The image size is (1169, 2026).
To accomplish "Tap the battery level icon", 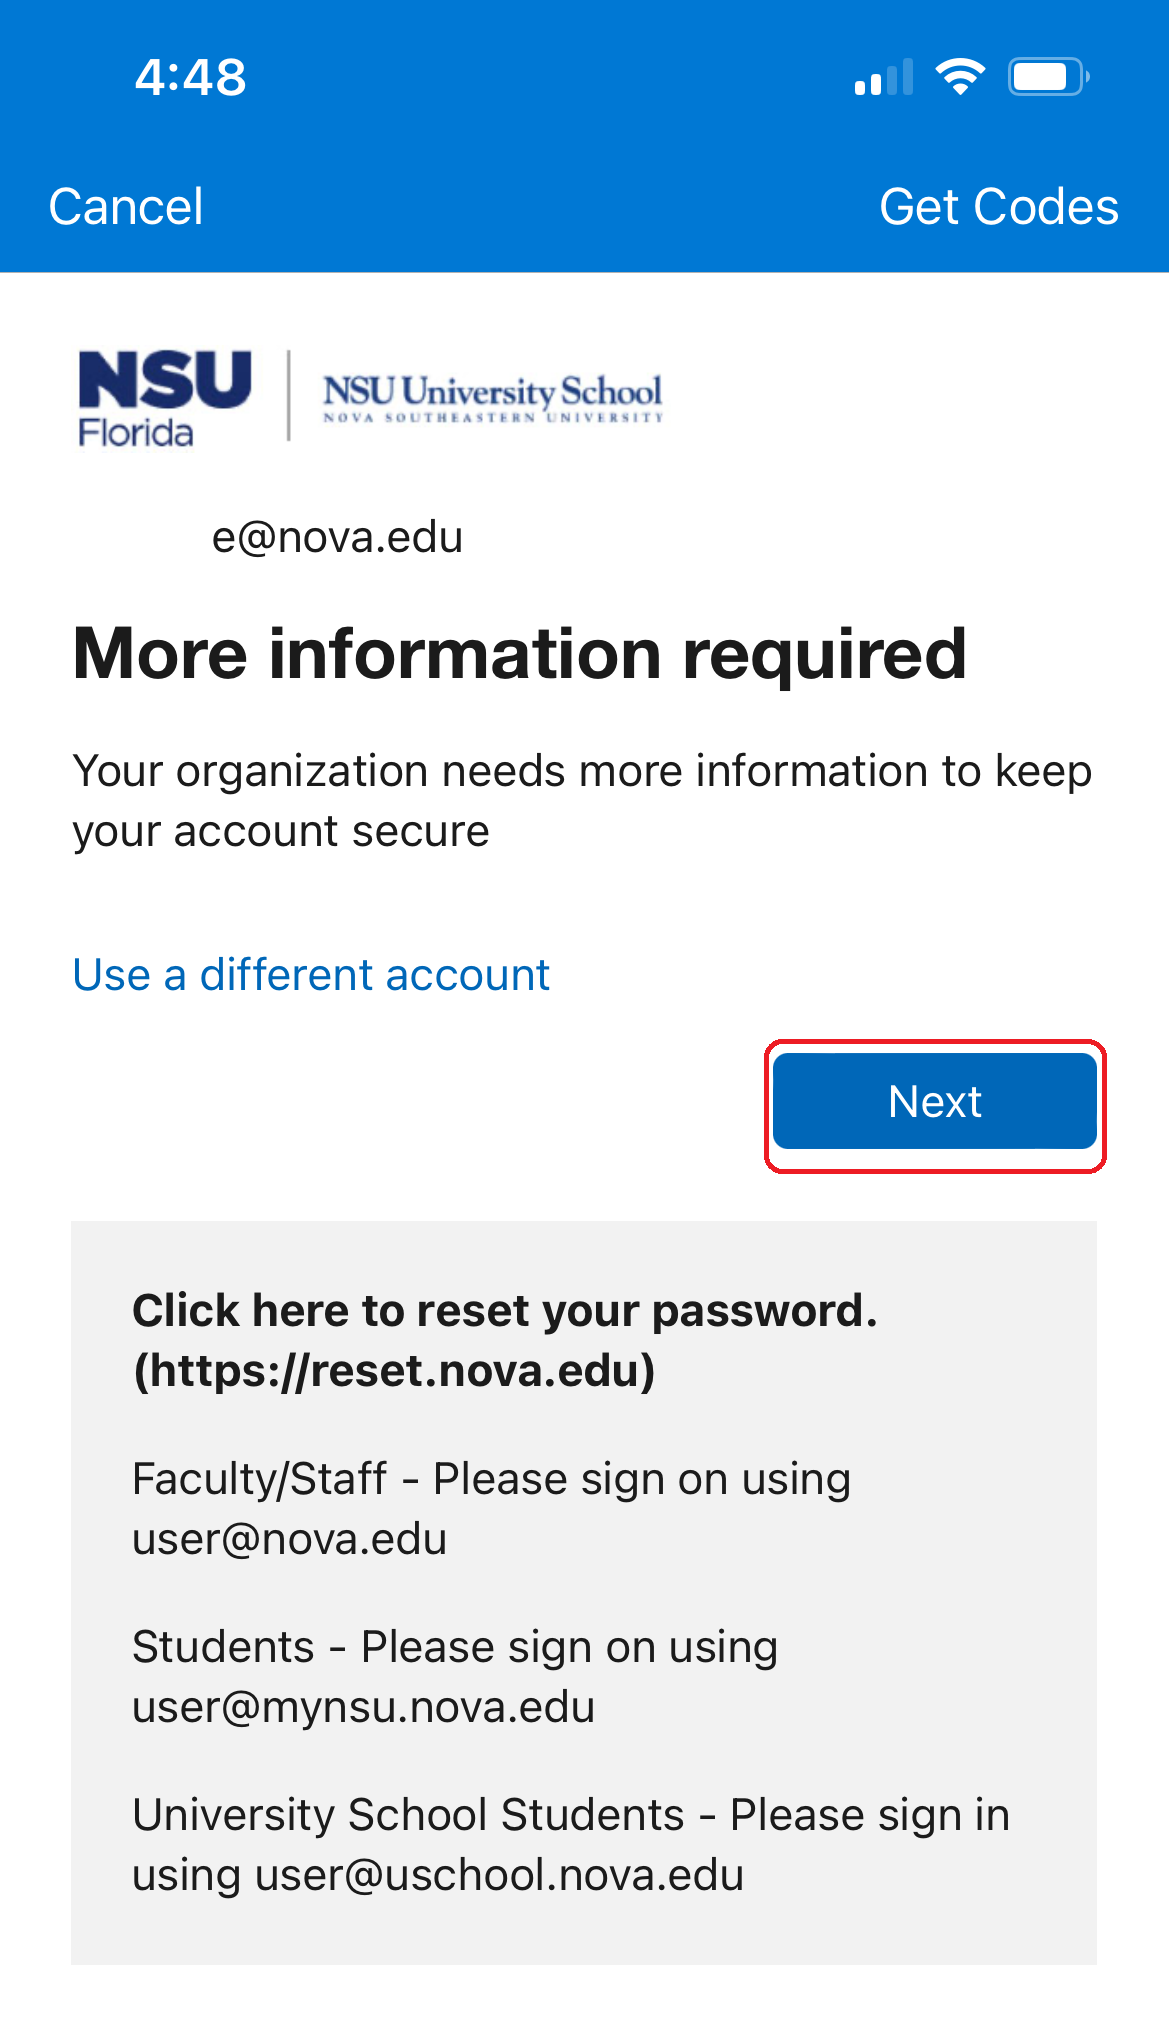I will pos(1047,77).
